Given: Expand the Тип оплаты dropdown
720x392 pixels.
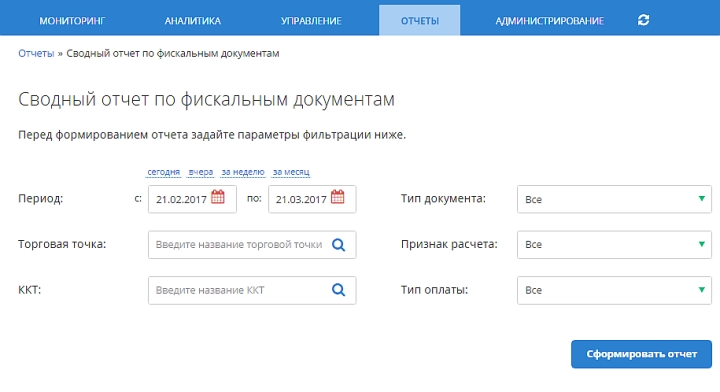Looking at the screenshot, I should click(614, 290).
